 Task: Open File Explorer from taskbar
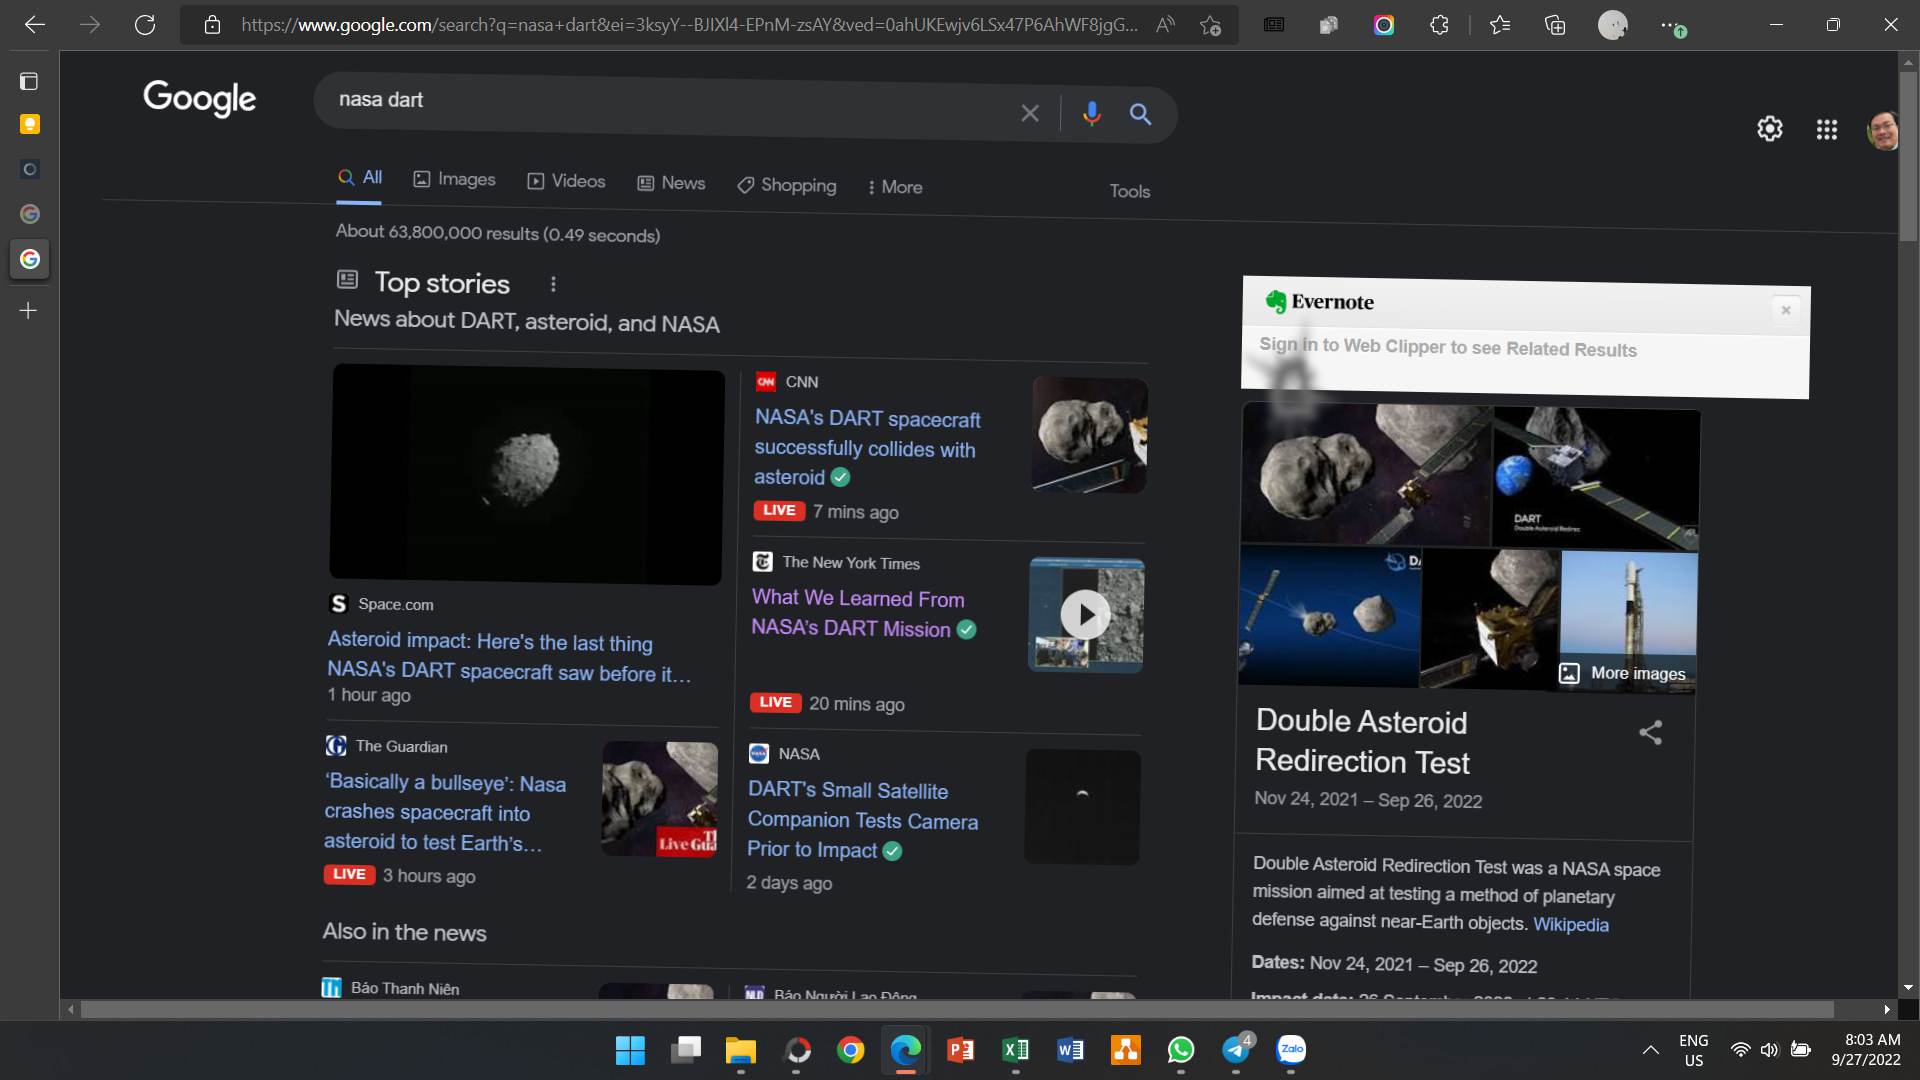click(740, 1050)
